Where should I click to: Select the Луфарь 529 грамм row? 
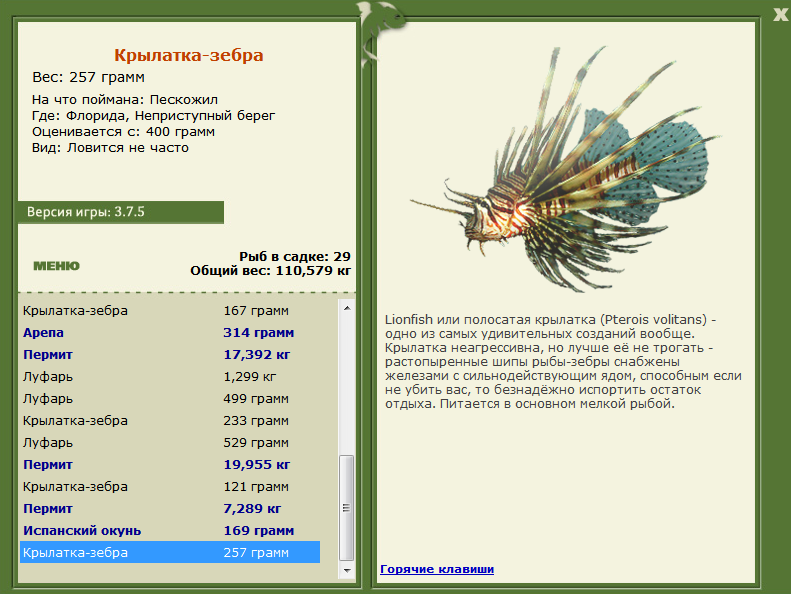170,443
